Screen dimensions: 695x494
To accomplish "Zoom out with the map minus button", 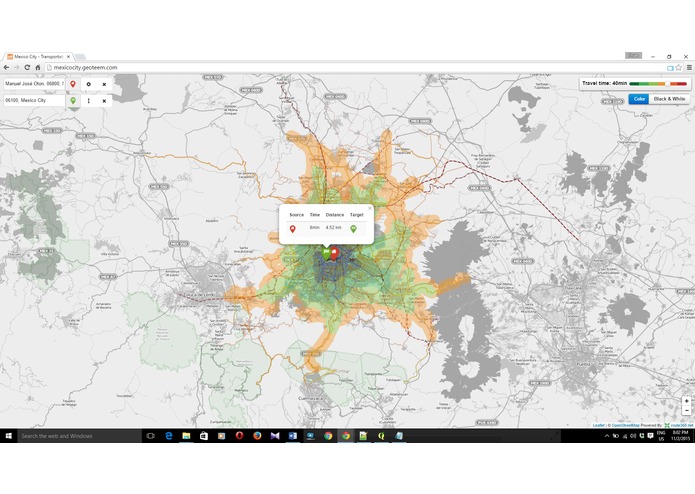I will coord(687,411).
